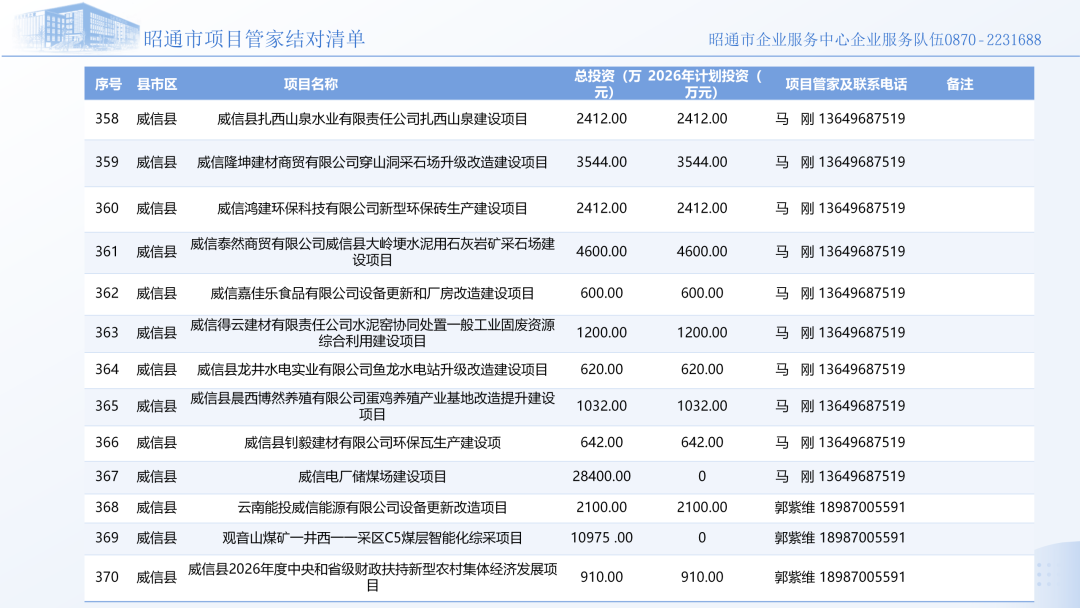Select row number 362
This screenshot has width=1080, height=608.
click(107, 293)
